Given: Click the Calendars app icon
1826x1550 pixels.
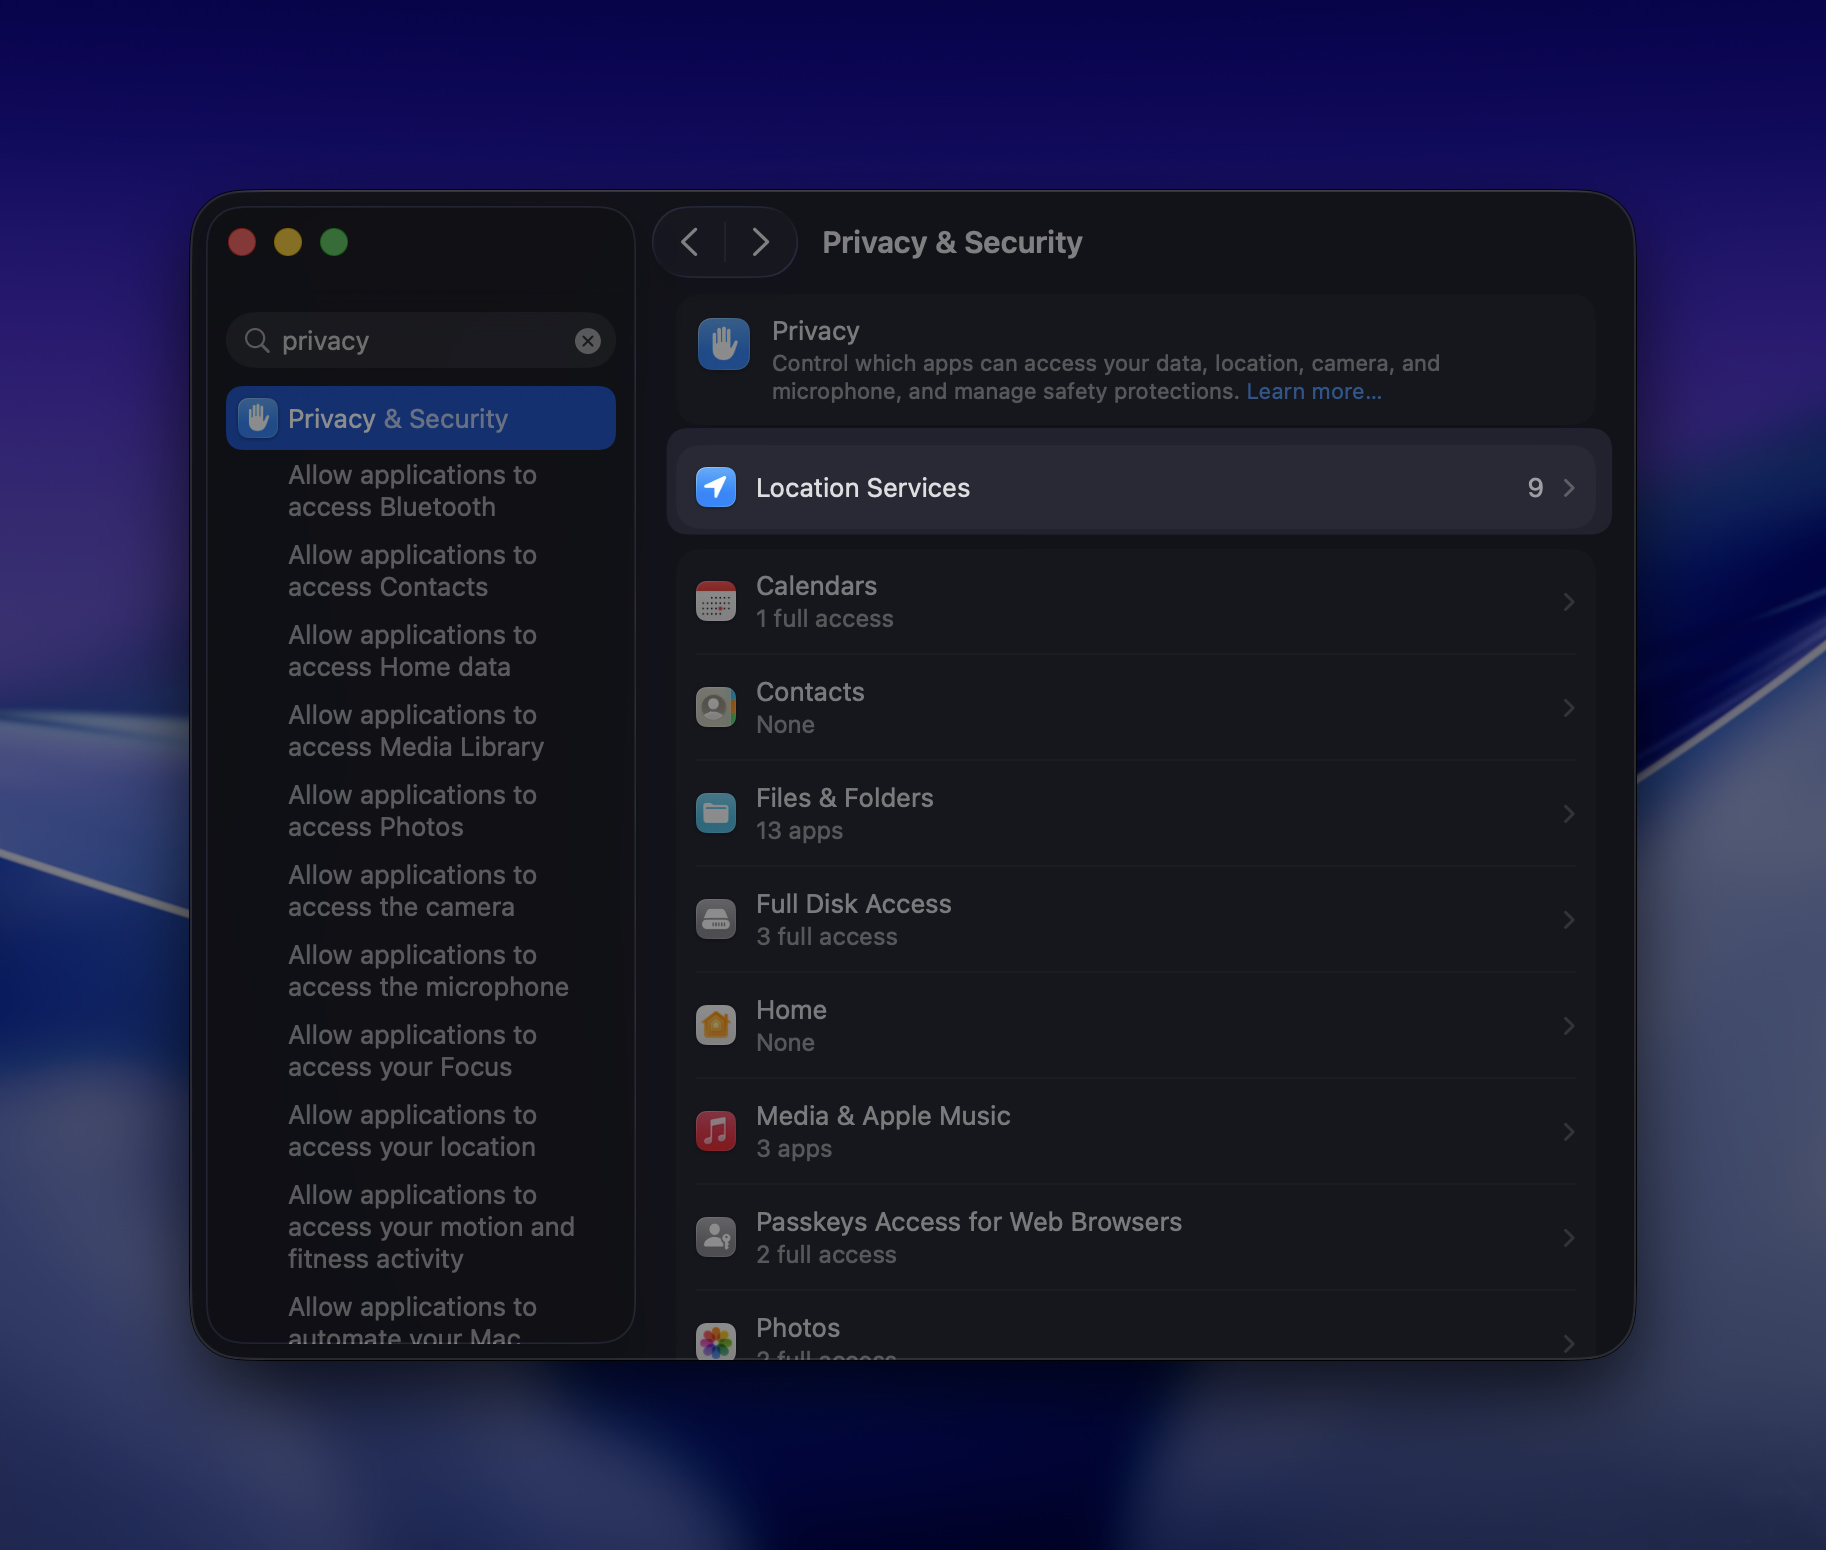Looking at the screenshot, I should click(716, 602).
